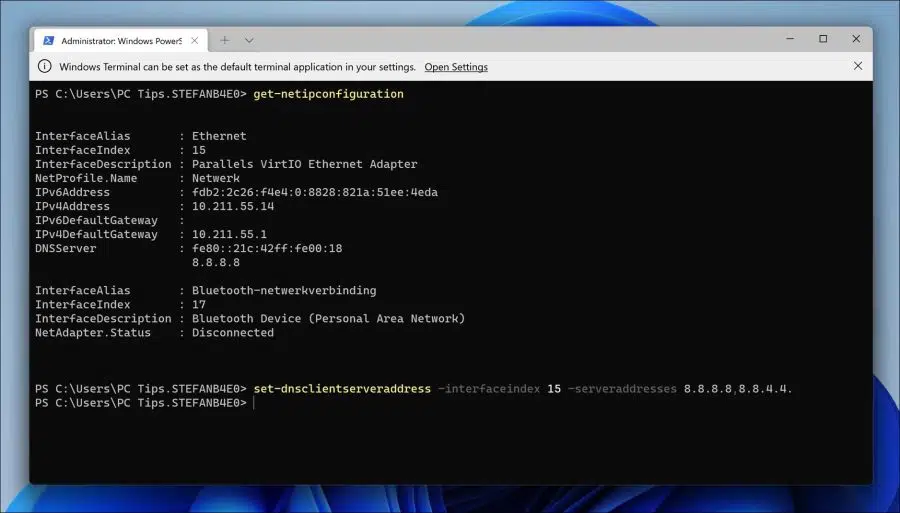
Task: Click the InterfaceIndex value 17
Action: pyautogui.click(x=199, y=305)
